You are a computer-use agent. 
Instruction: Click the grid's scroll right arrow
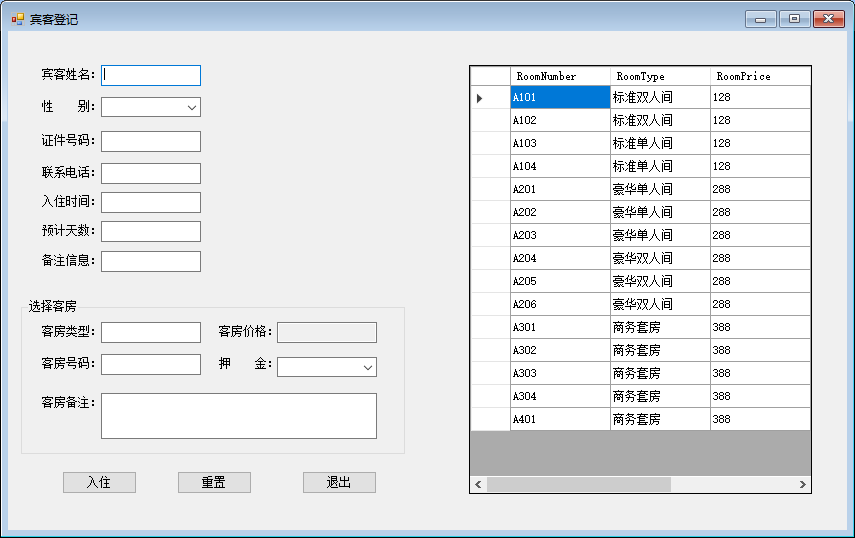click(803, 484)
